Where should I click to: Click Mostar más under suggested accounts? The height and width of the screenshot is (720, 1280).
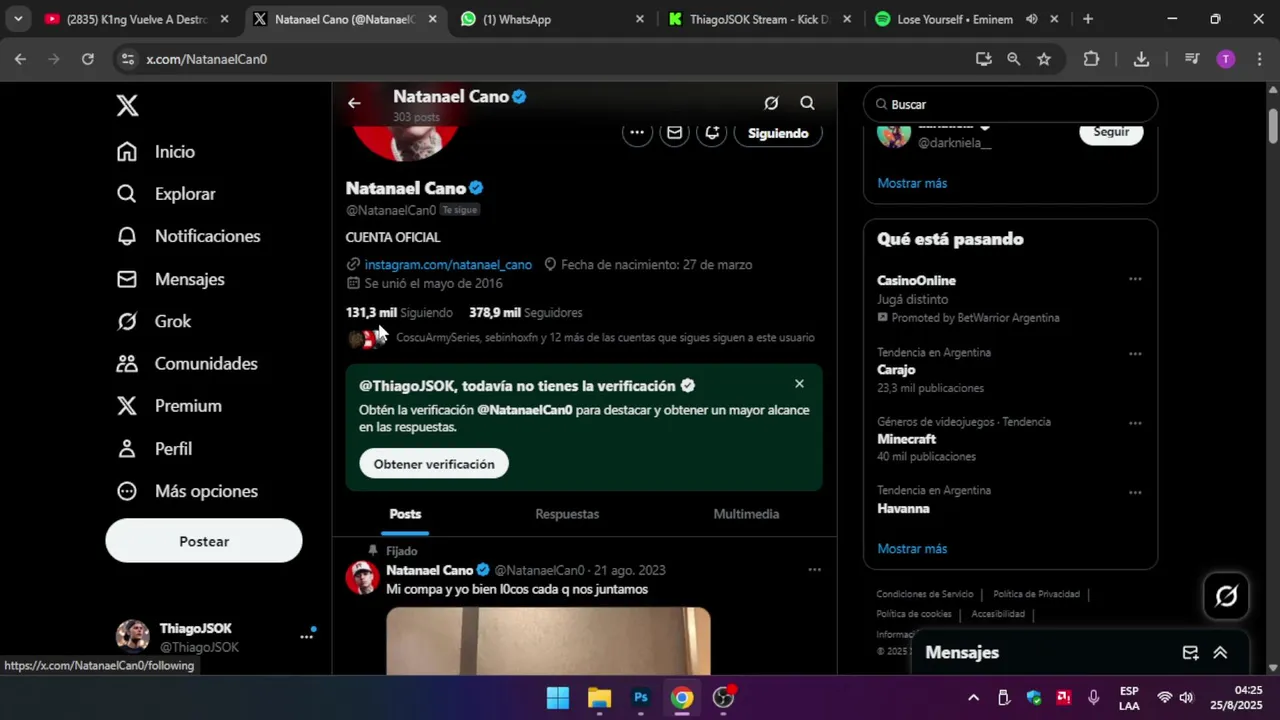(912, 183)
